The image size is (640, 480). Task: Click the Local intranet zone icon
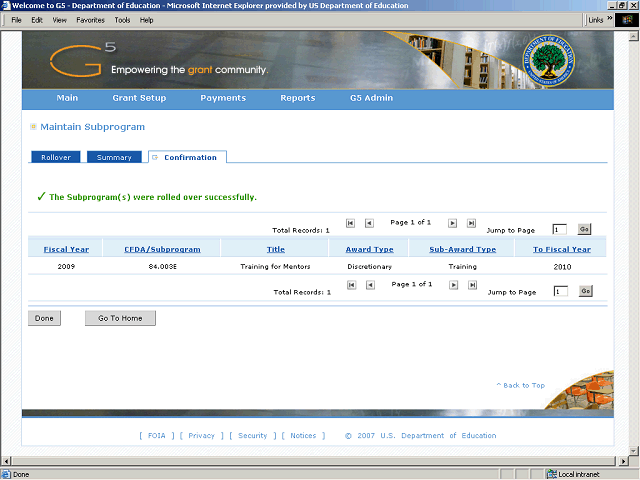551,474
